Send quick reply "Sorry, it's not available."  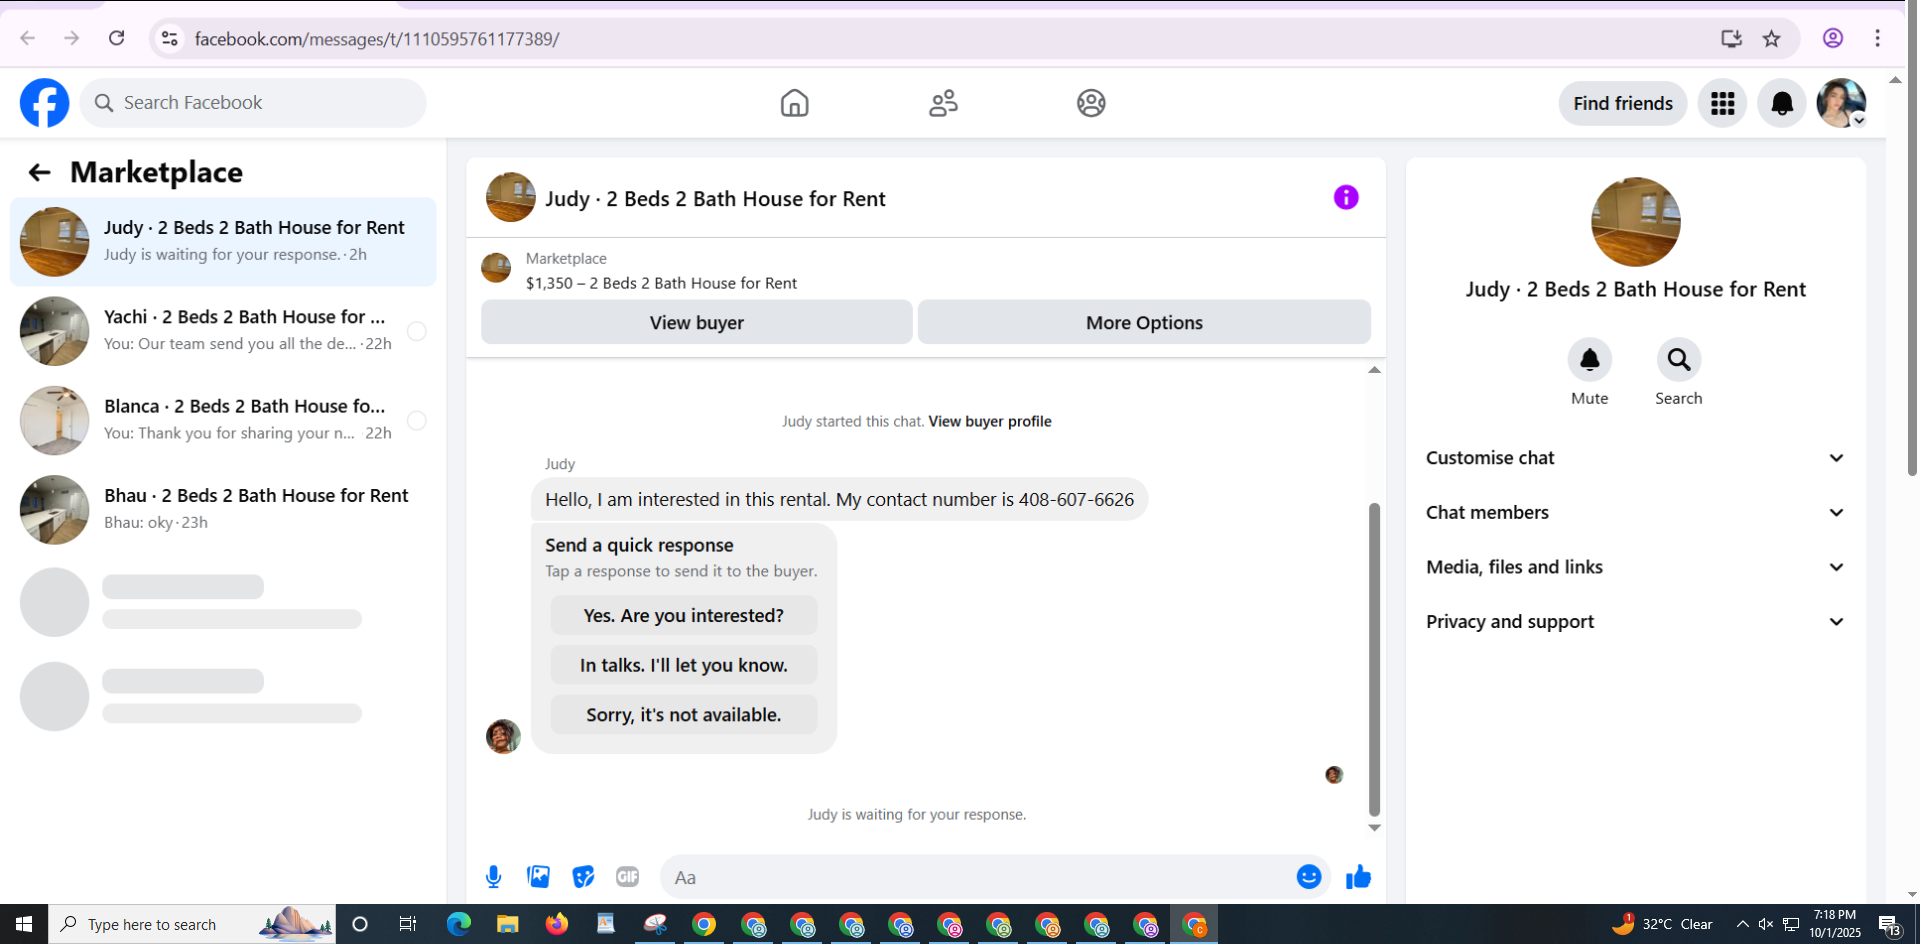[x=684, y=715]
